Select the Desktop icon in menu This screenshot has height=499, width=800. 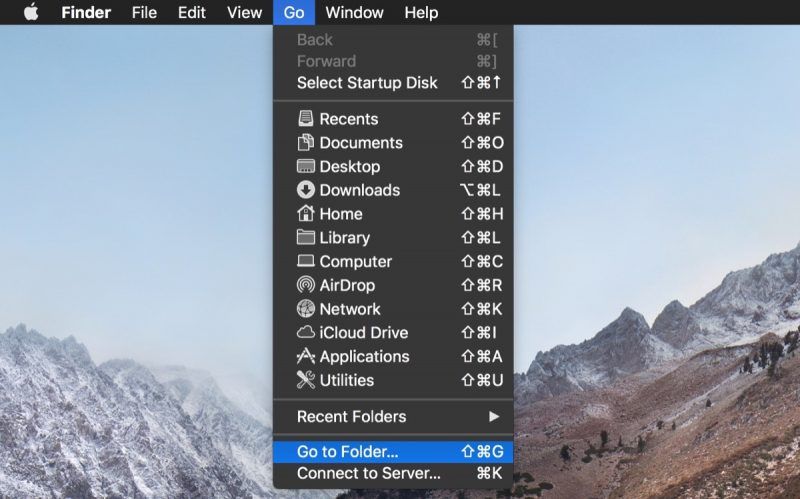306,167
